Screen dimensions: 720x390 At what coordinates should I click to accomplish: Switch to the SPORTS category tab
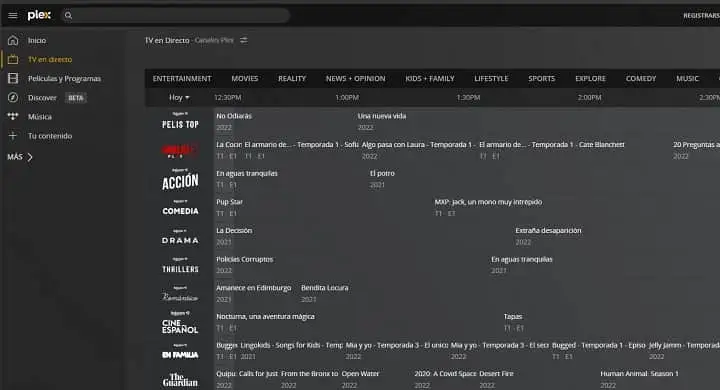tap(542, 79)
